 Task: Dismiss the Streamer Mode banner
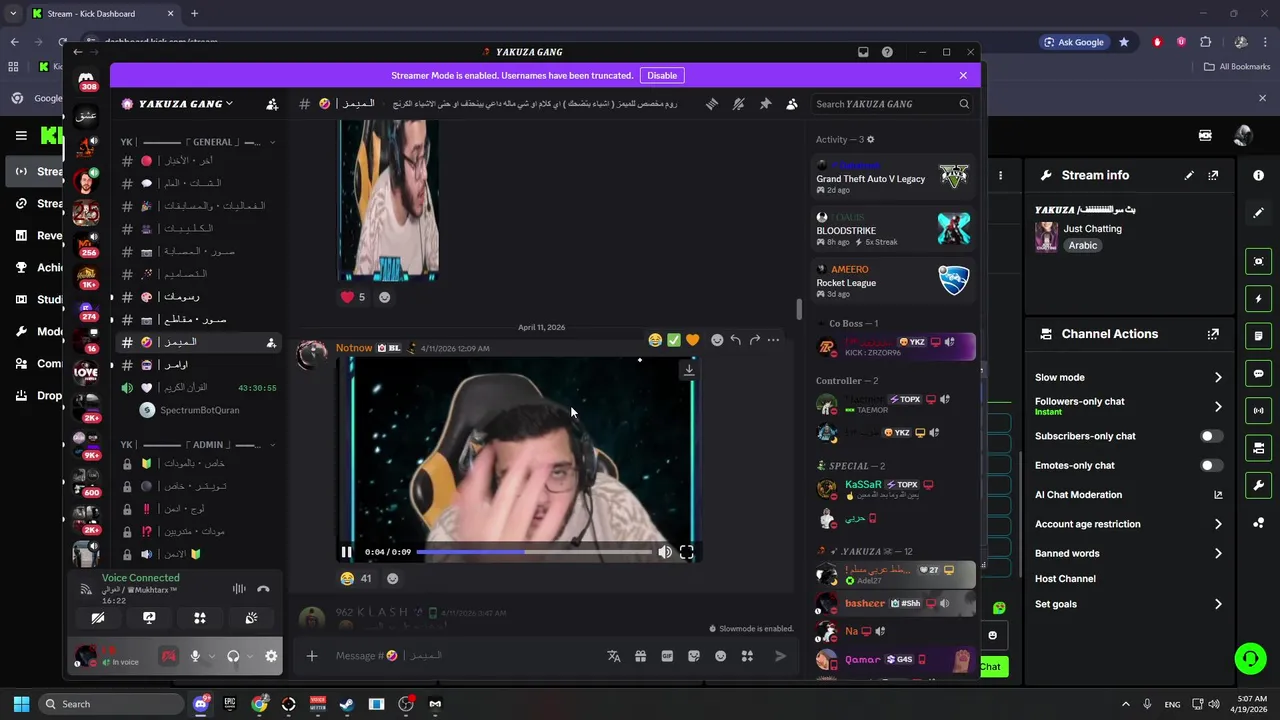[x=963, y=75]
